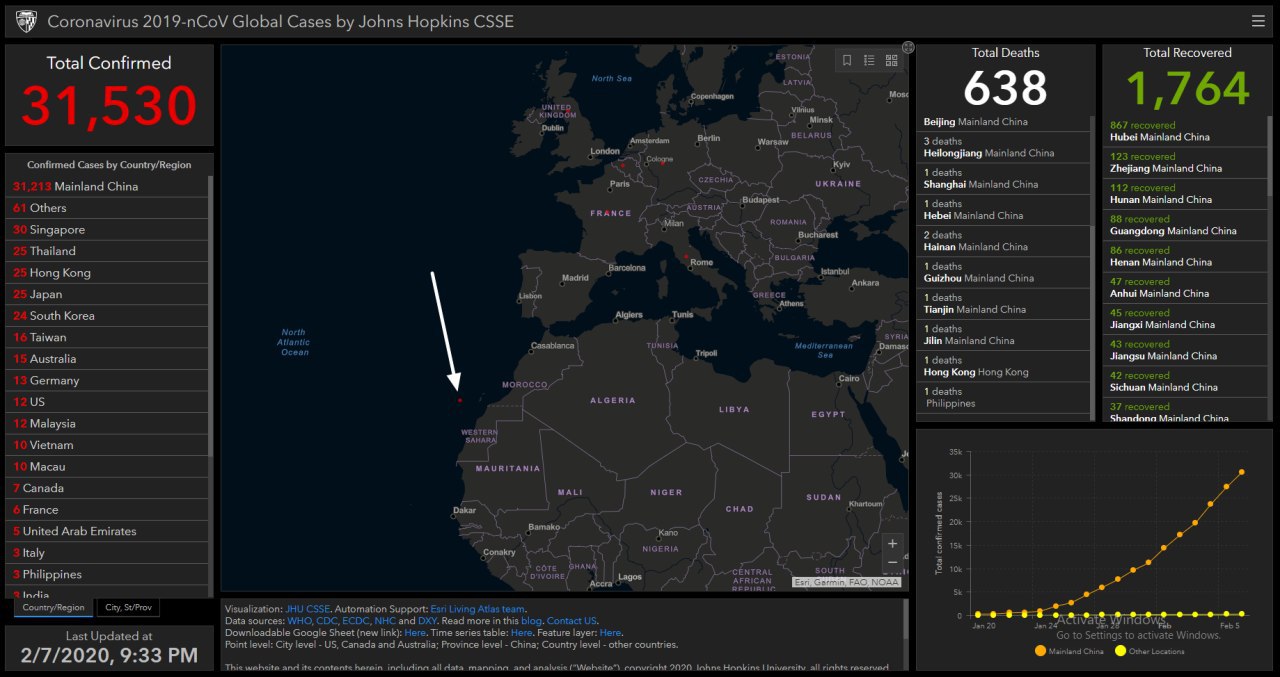Select the red case dot near Western Sahara
1280x677 pixels.
coord(460,400)
